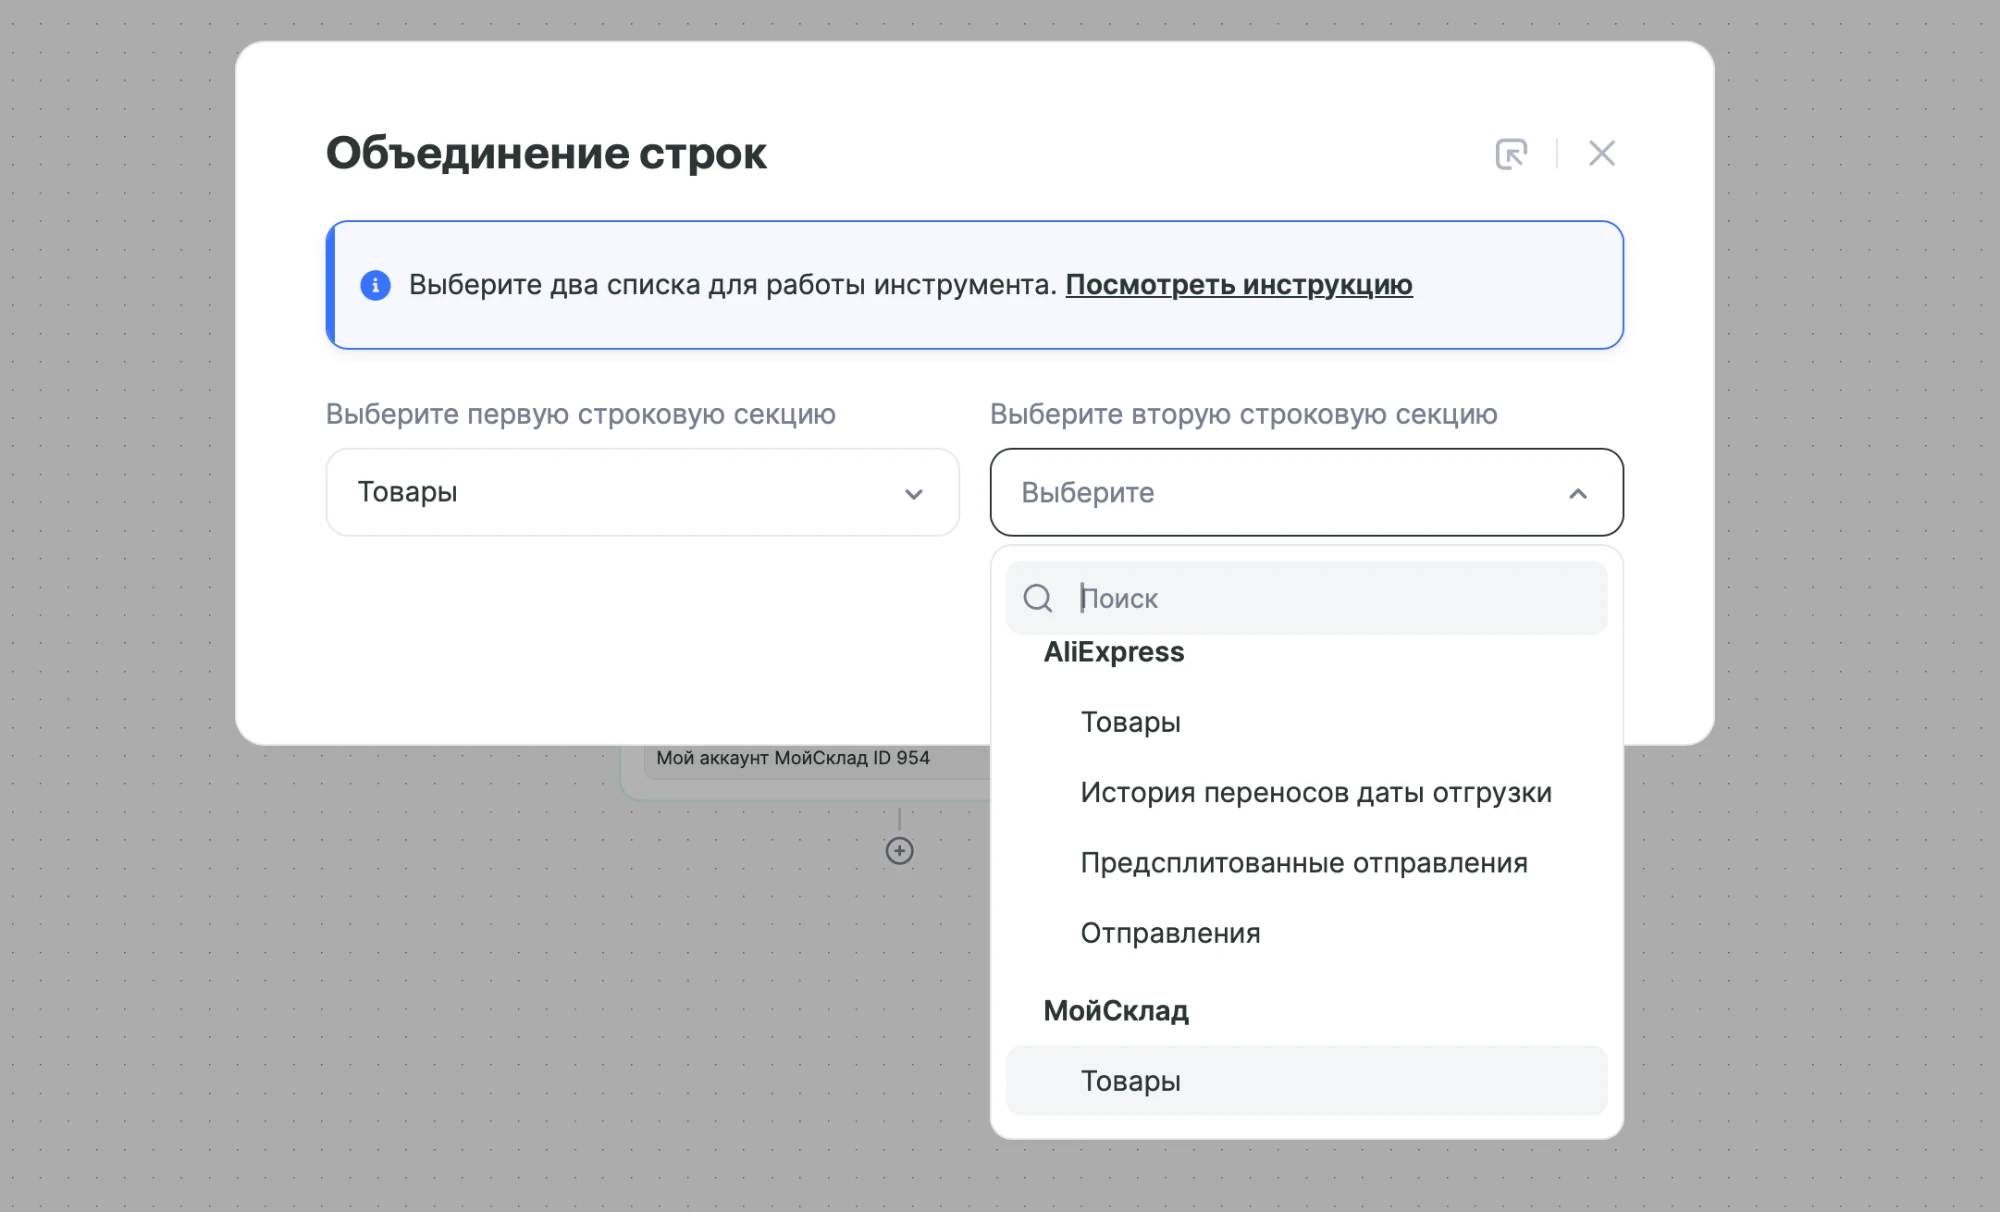Click the blue info icon in the banner
Image resolution: width=2000 pixels, height=1212 pixels.
click(x=375, y=285)
